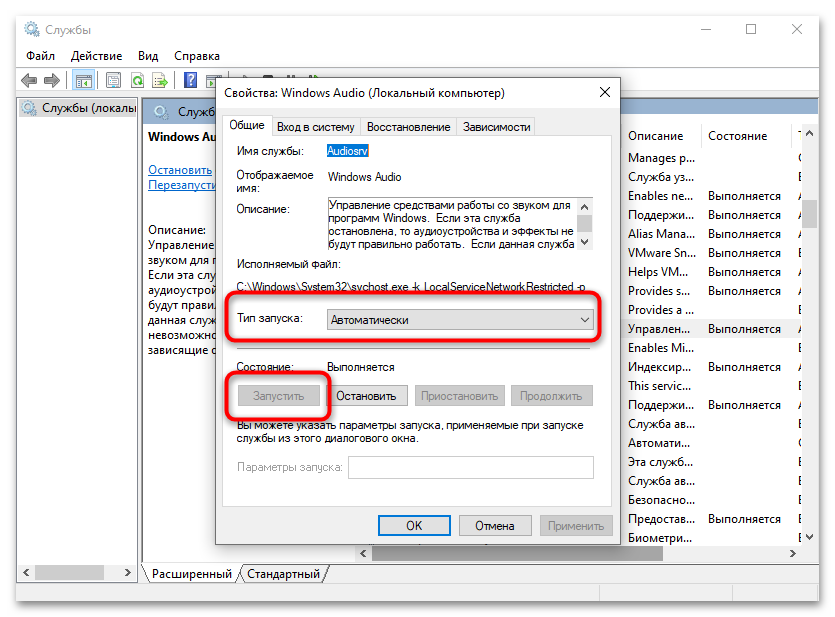Toggle the show/hide console tree toolbar icon
The height and width of the screenshot is (617, 835).
click(x=84, y=81)
